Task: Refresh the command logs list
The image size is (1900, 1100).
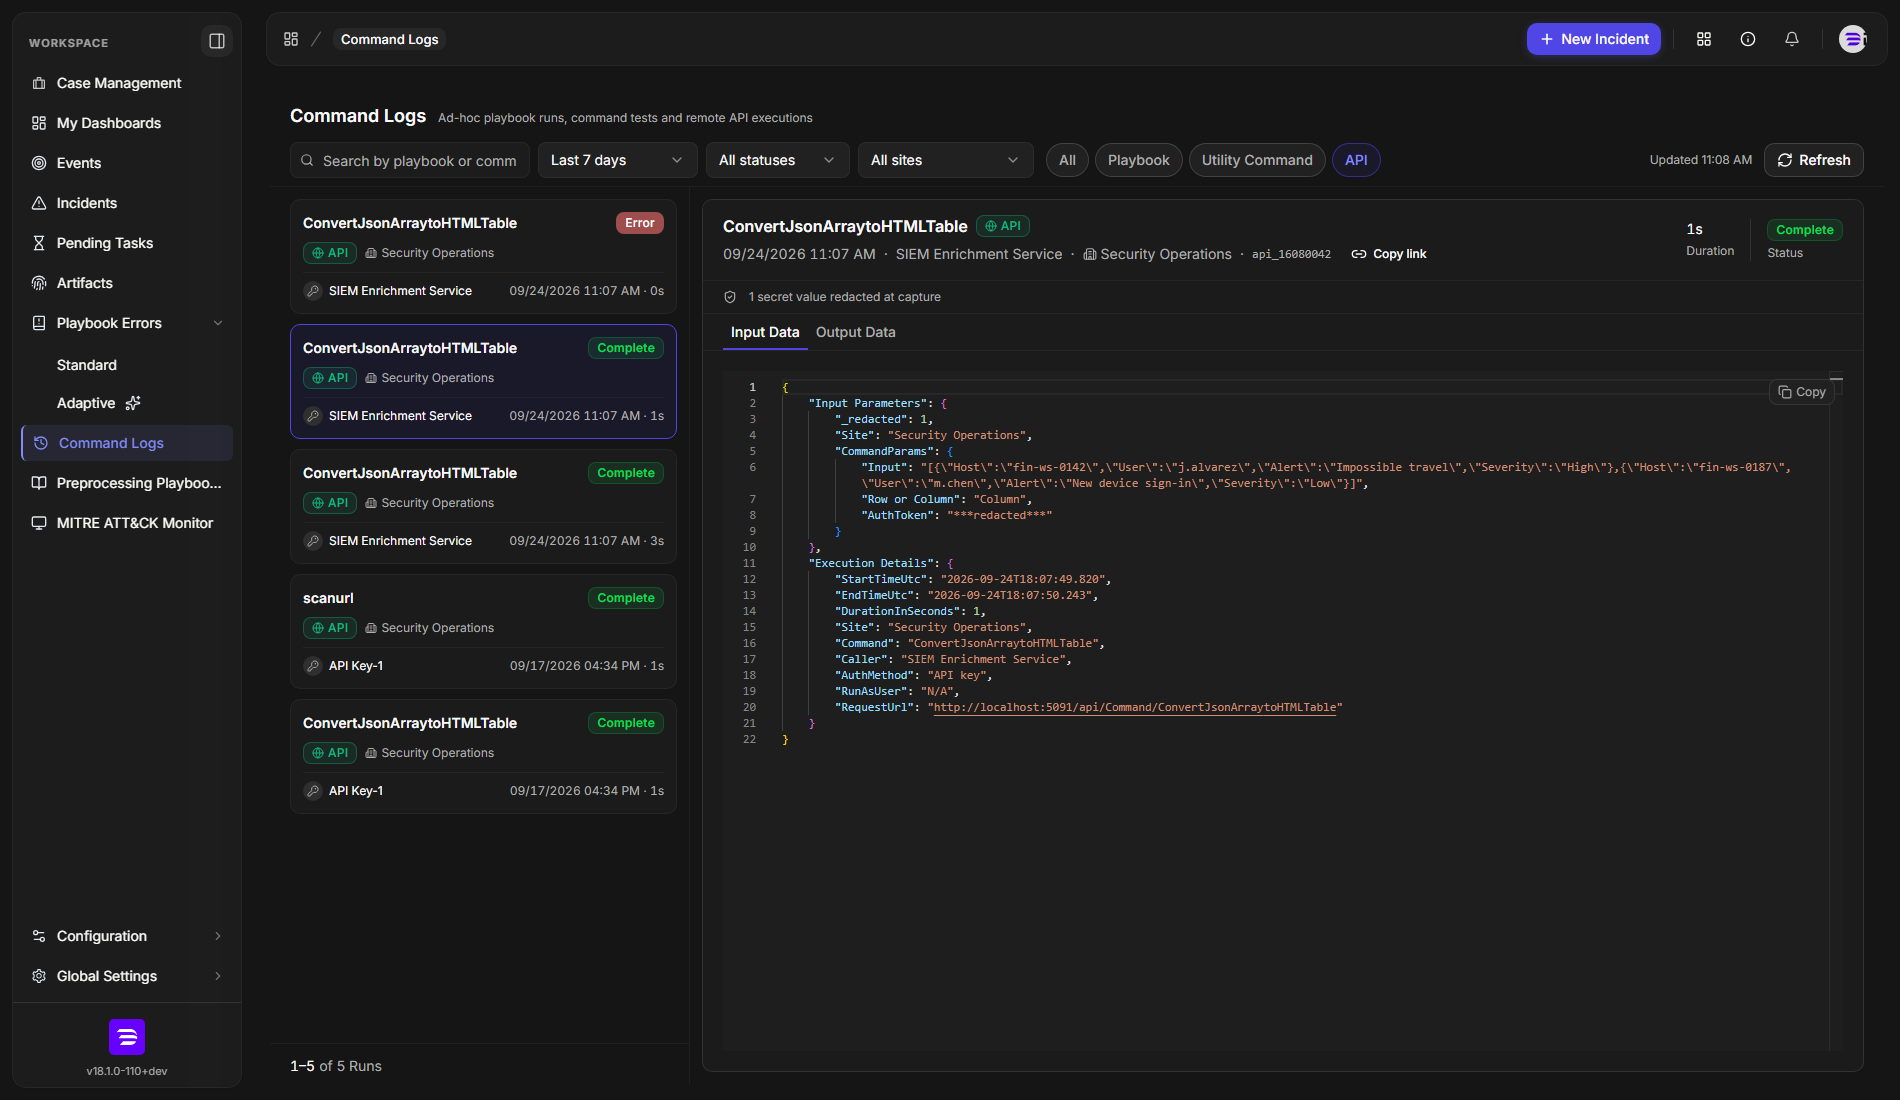Action: [1814, 160]
